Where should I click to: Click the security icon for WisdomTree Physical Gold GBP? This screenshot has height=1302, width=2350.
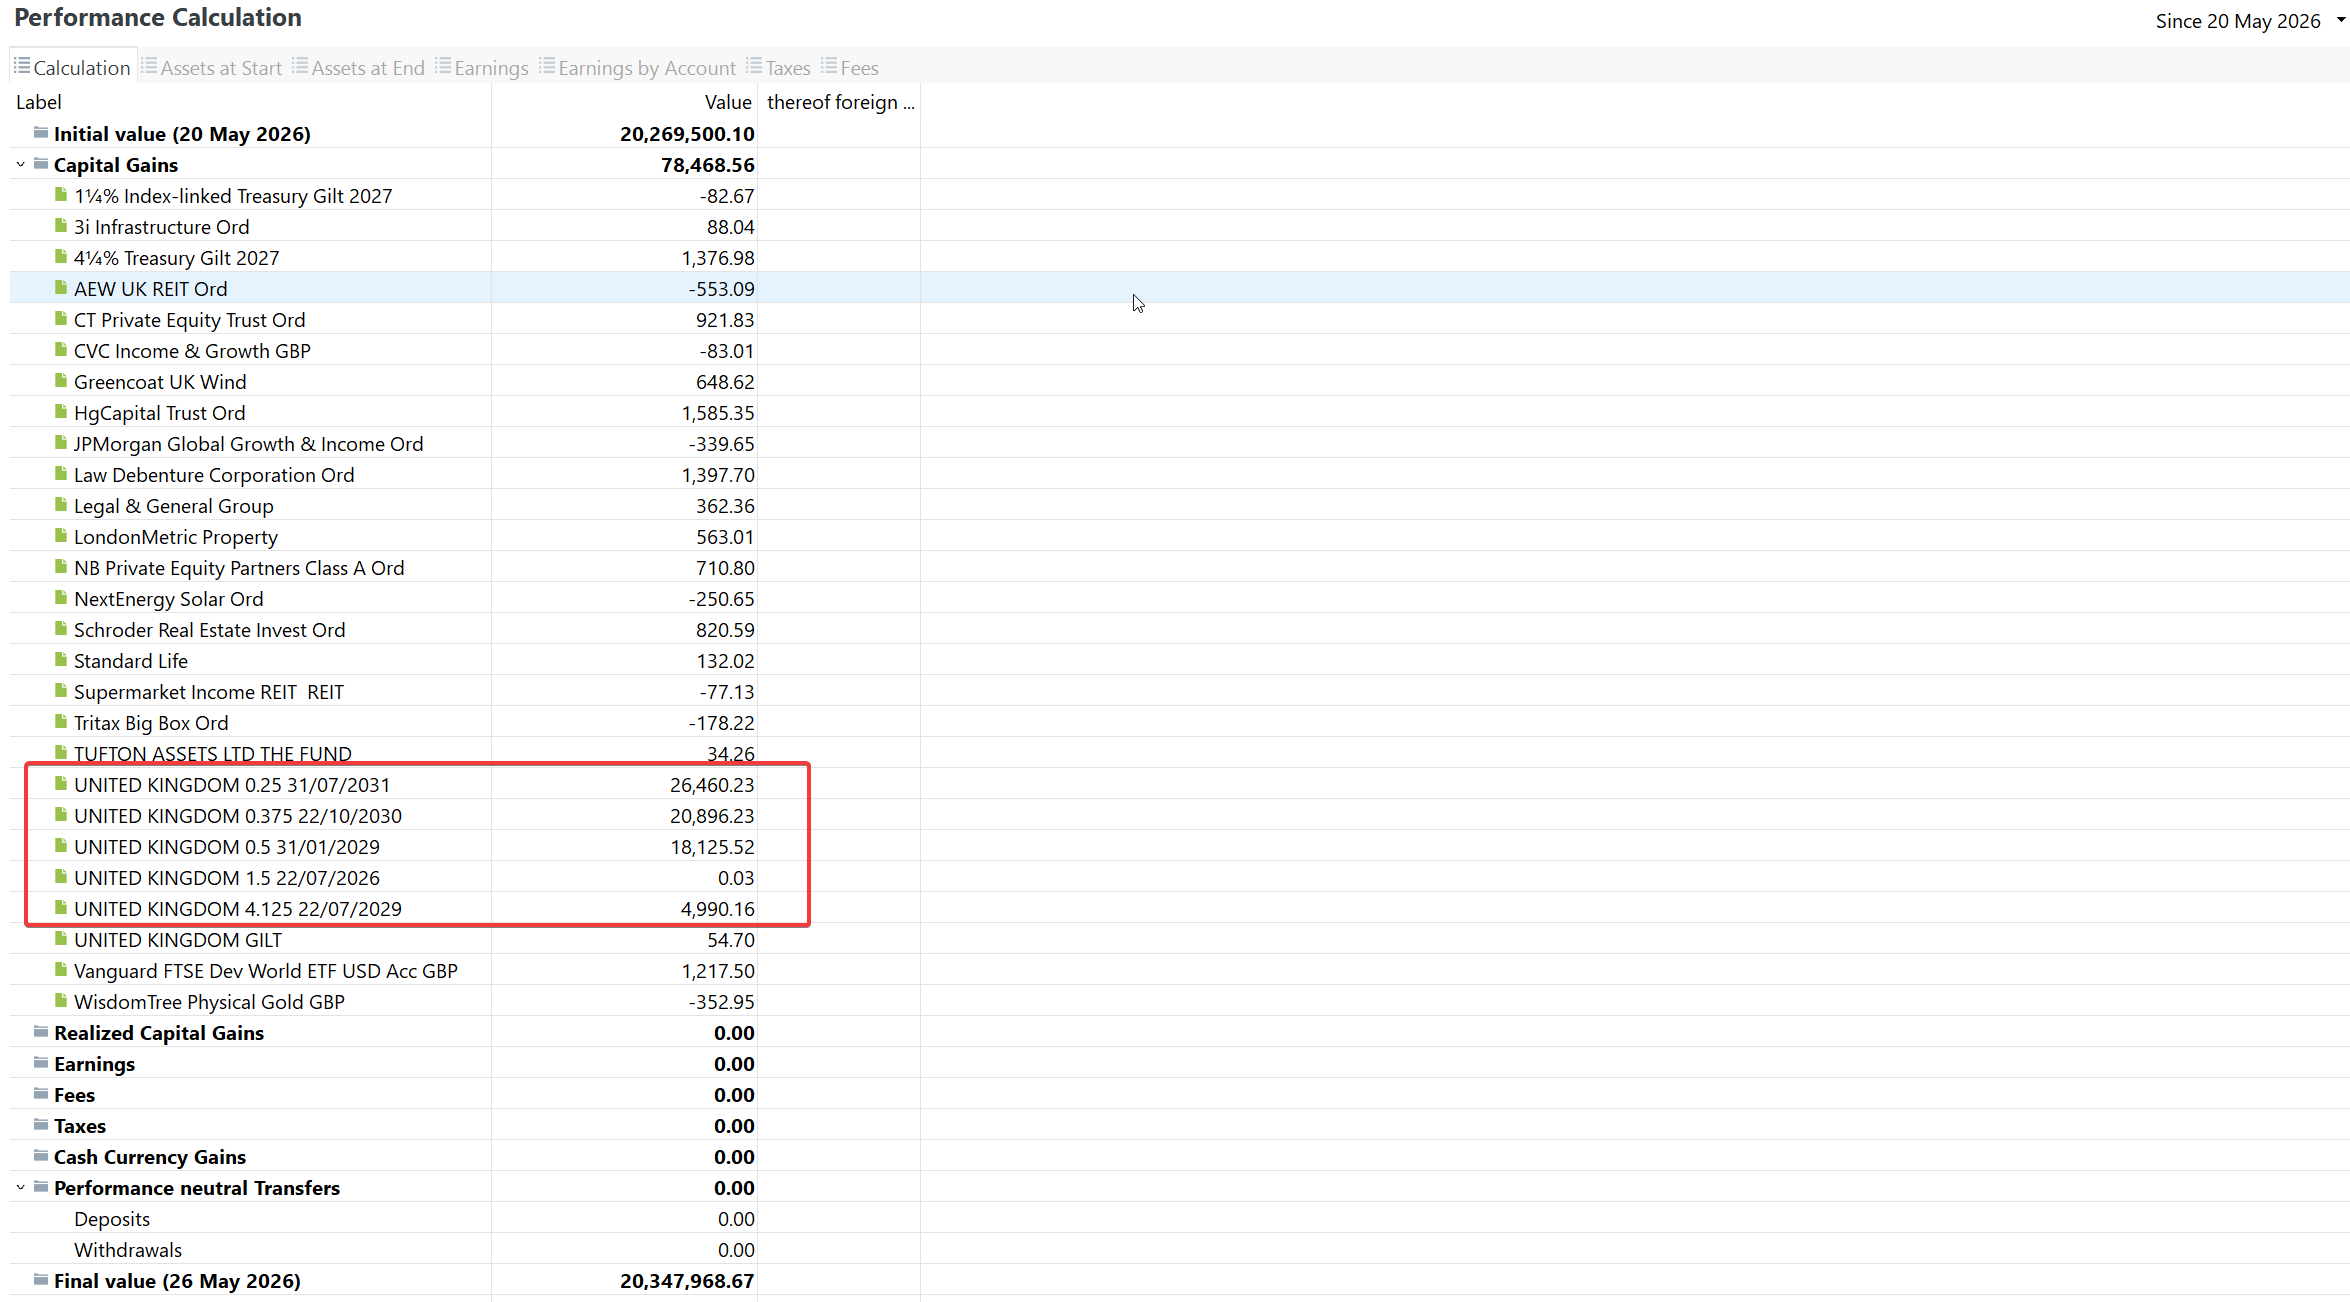point(61,1001)
